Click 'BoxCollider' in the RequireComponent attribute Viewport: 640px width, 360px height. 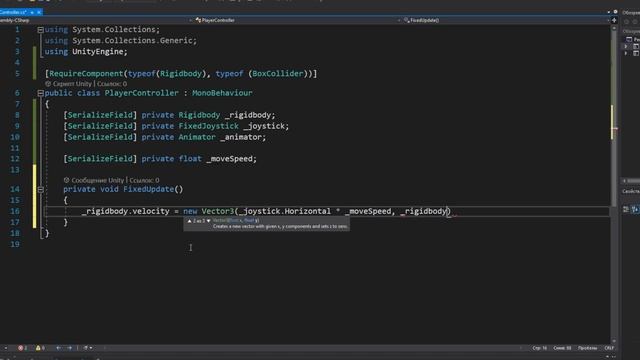pos(278,74)
